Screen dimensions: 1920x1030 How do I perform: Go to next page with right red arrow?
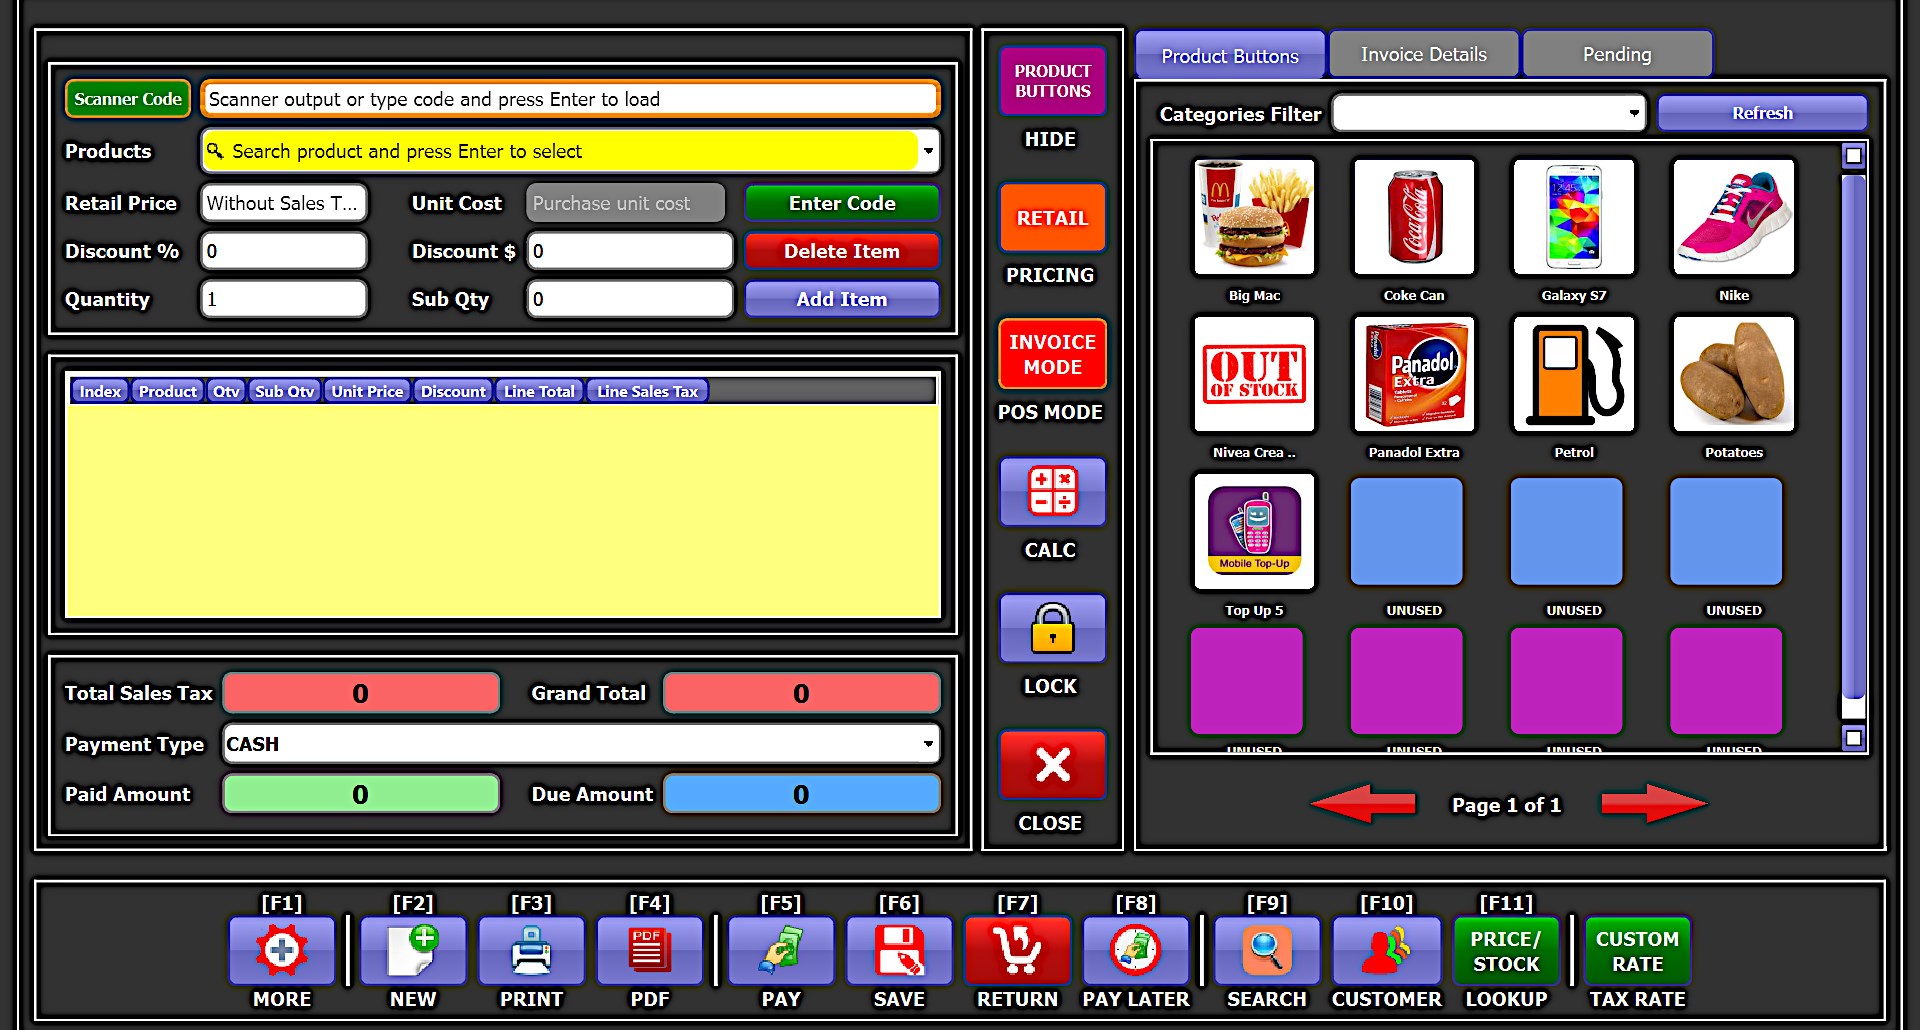pyautogui.click(x=1654, y=804)
